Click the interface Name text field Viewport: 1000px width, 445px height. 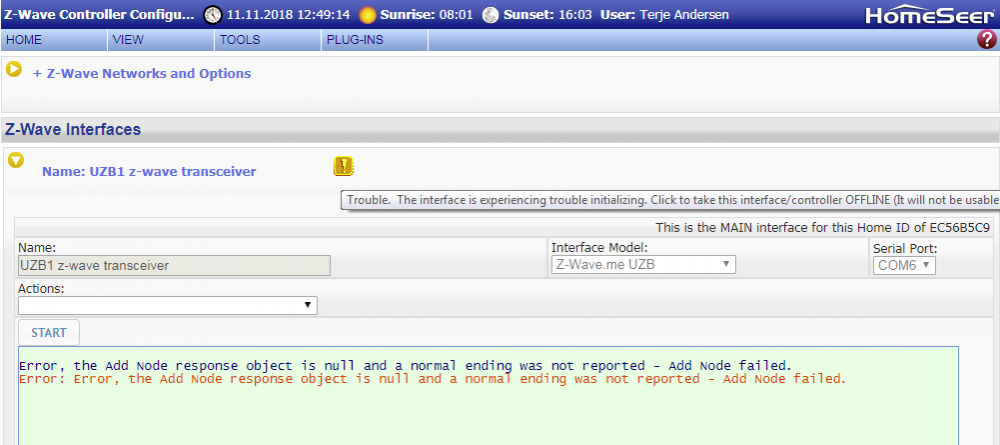[x=174, y=266]
